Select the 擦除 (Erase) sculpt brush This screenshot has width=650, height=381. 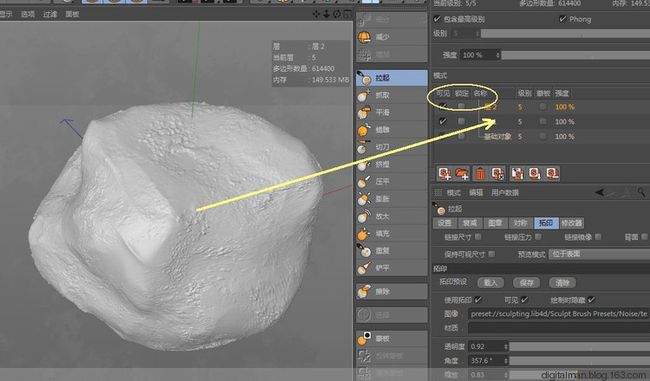tap(392, 291)
